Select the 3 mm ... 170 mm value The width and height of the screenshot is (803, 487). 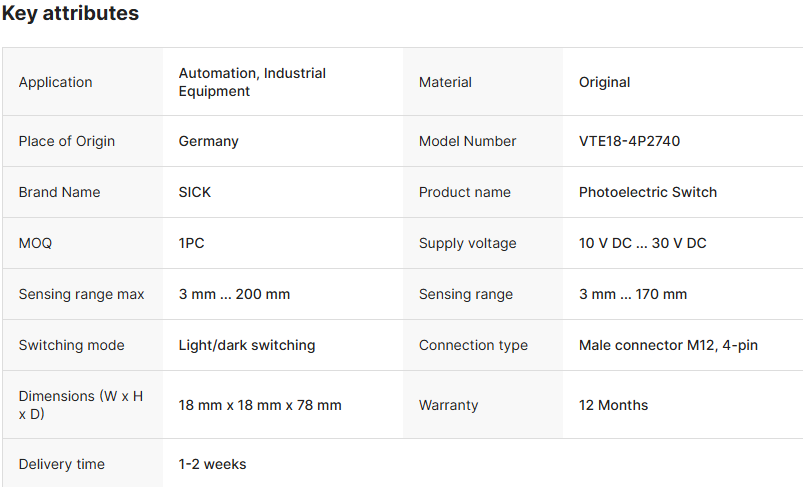coord(633,294)
